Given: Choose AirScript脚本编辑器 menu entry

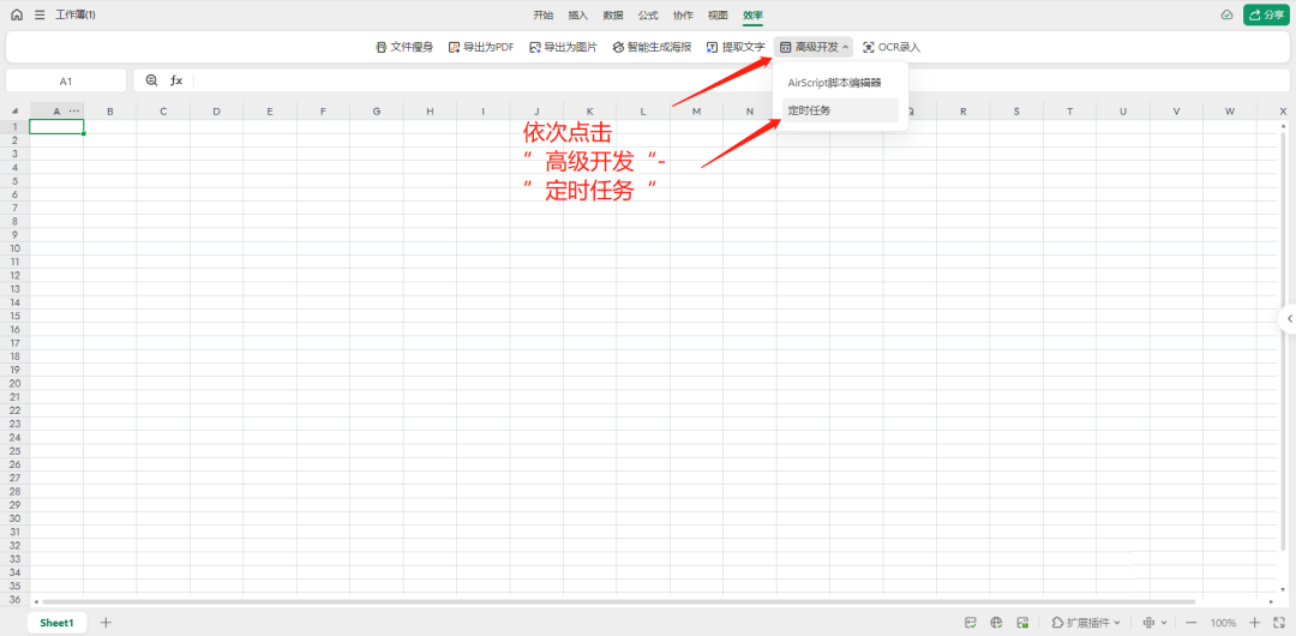Looking at the screenshot, I should [x=834, y=82].
